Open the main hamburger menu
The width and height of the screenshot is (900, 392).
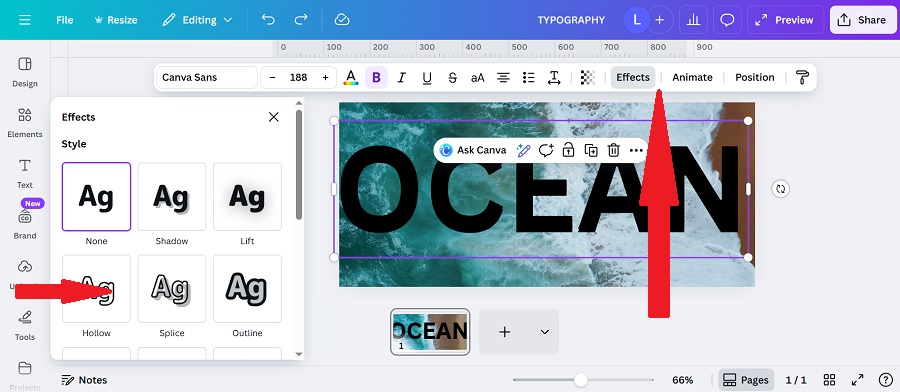25,20
